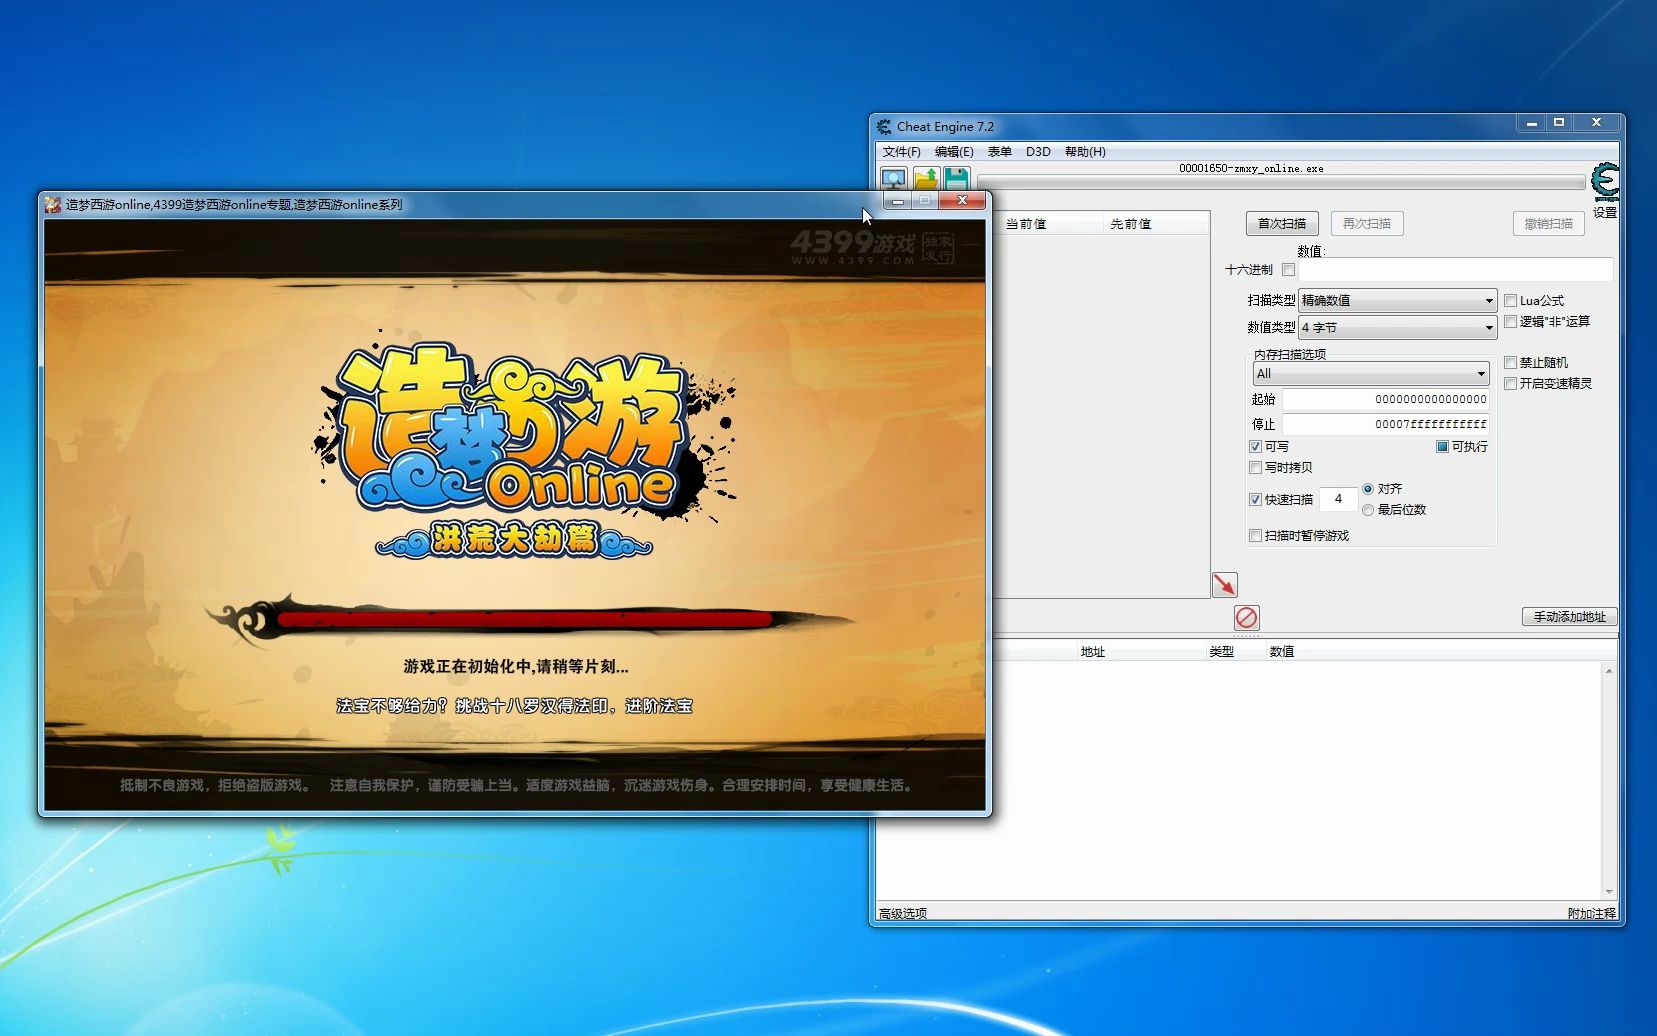Toggle the 十六进制 hexadecimal checkbox
Screen dimensions: 1657x1036
coord(1288,269)
